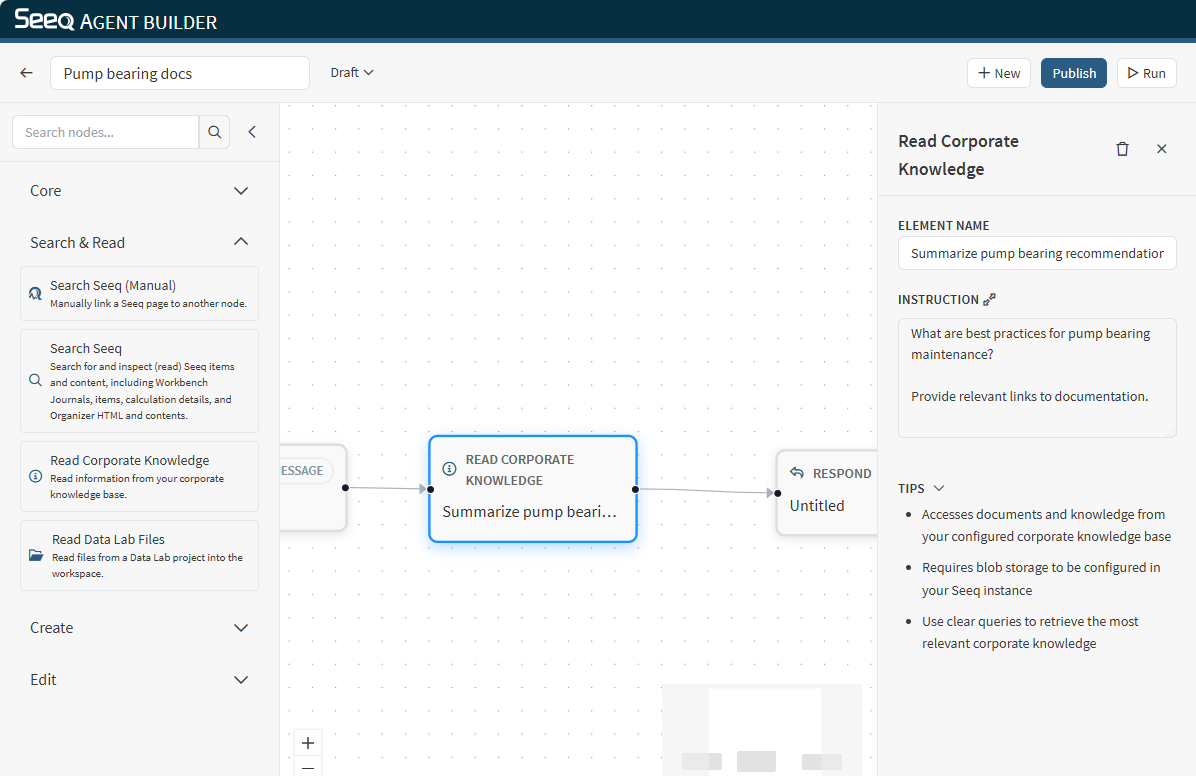Click info icon on Read Corporate Knowledge node
This screenshot has width=1196, height=776.
tap(450, 469)
